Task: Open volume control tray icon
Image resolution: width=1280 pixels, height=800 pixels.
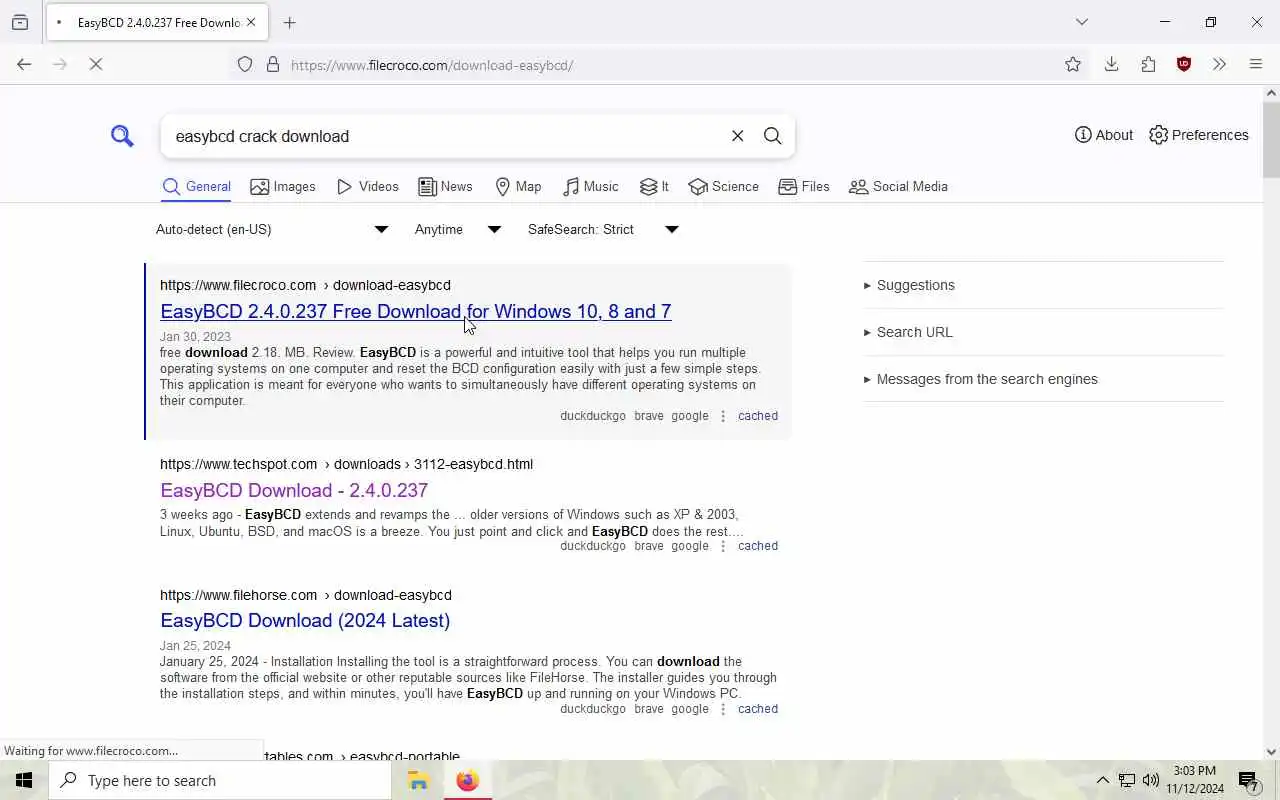Action: [1150, 780]
